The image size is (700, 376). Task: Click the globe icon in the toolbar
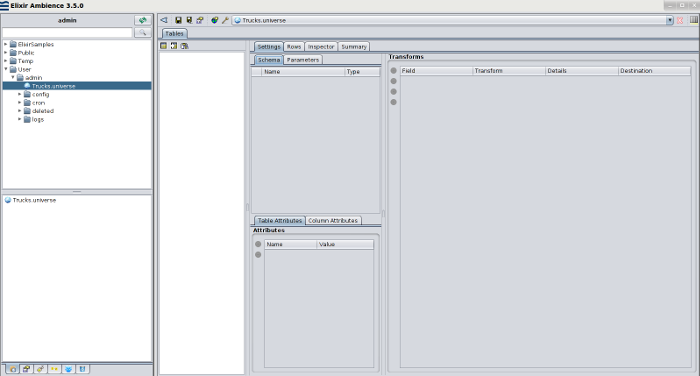point(215,20)
